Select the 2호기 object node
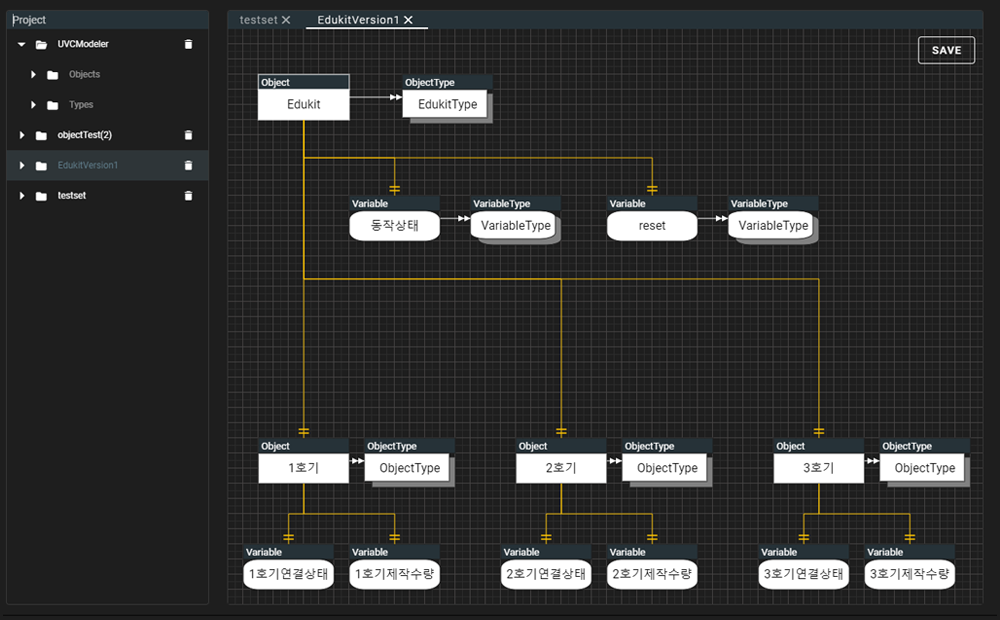Image resolution: width=1000 pixels, height=620 pixels. (561, 468)
